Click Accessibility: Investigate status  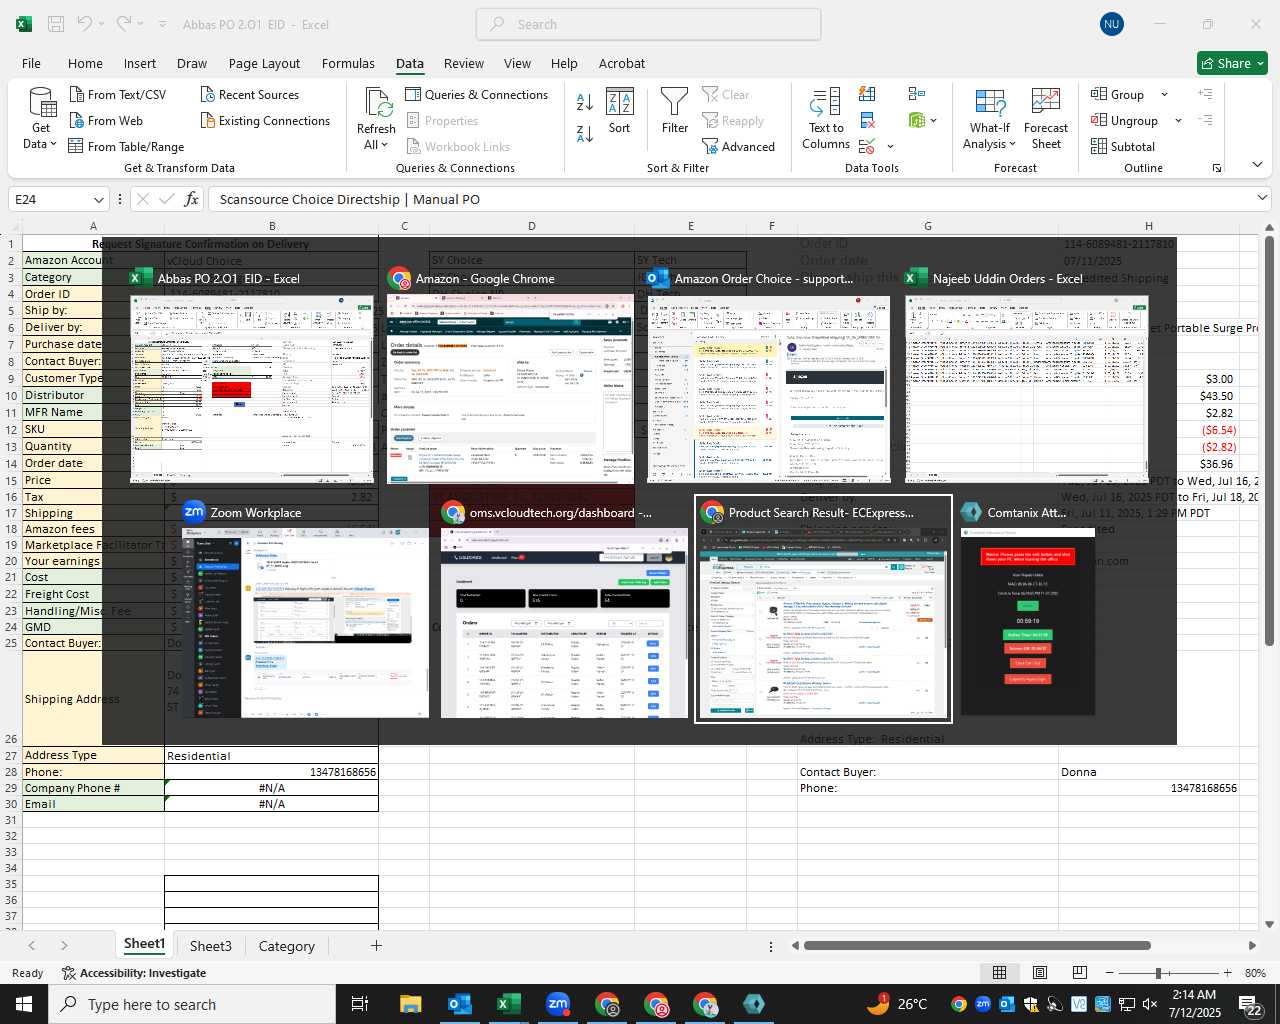coord(134,973)
